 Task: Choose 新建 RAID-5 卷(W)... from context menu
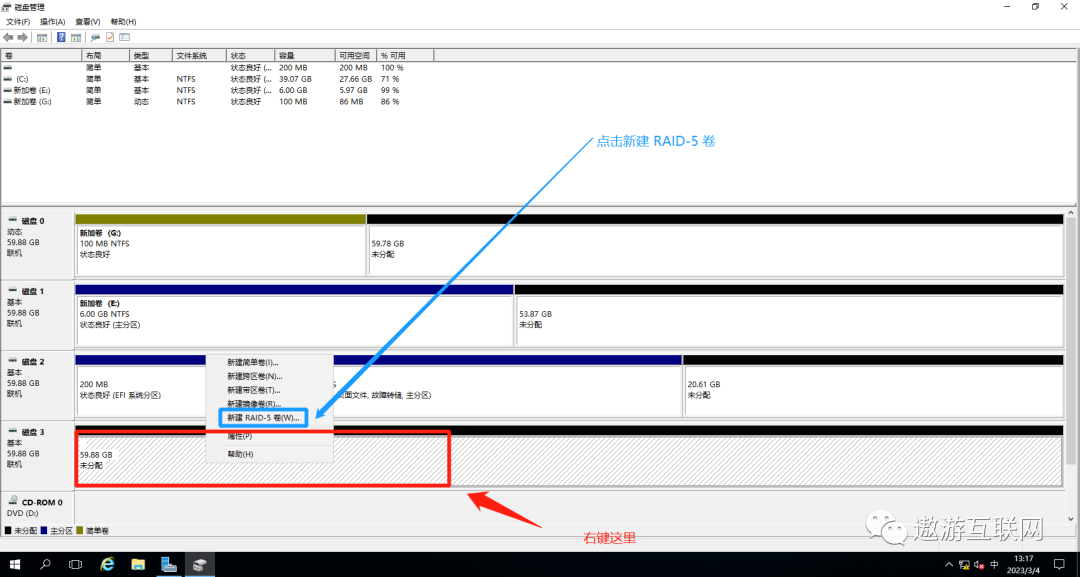tap(270, 417)
